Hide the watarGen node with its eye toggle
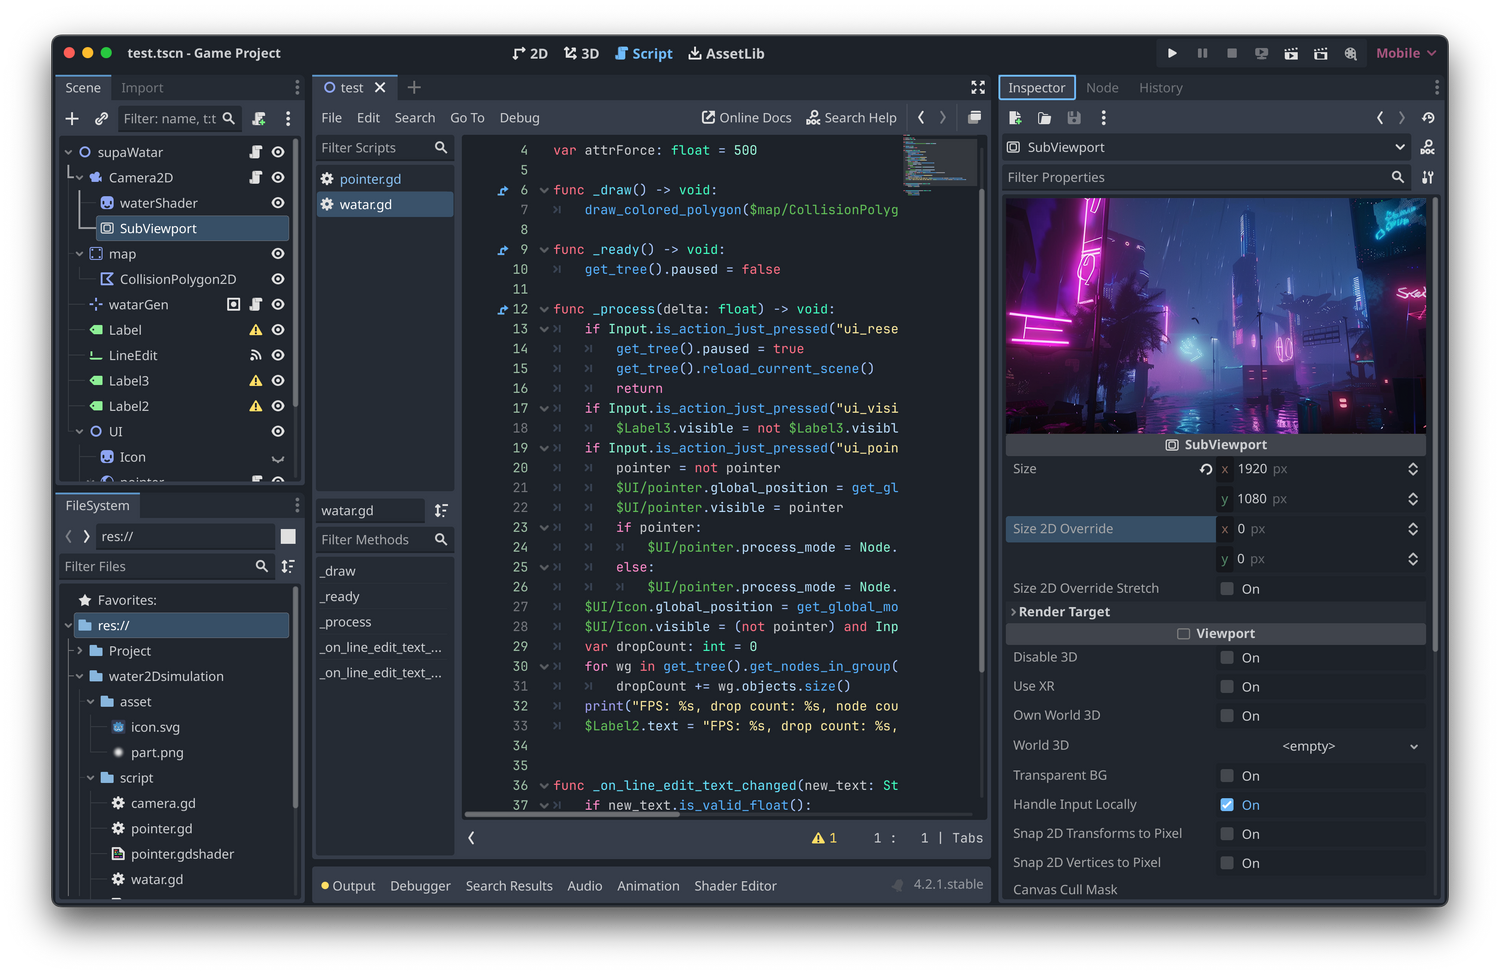Viewport: 1500px width, 975px height. tap(278, 304)
